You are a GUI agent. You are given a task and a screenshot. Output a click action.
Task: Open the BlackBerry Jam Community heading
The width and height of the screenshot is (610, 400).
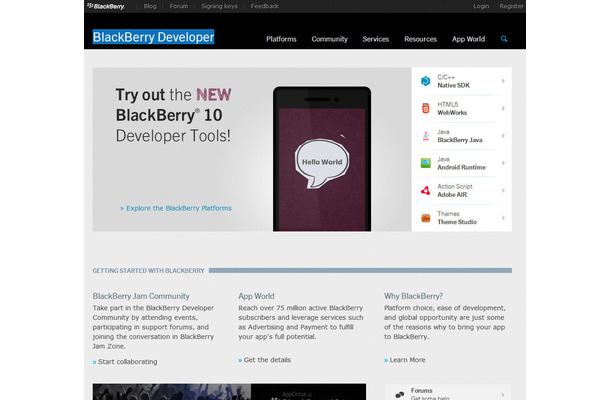[x=141, y=296]
